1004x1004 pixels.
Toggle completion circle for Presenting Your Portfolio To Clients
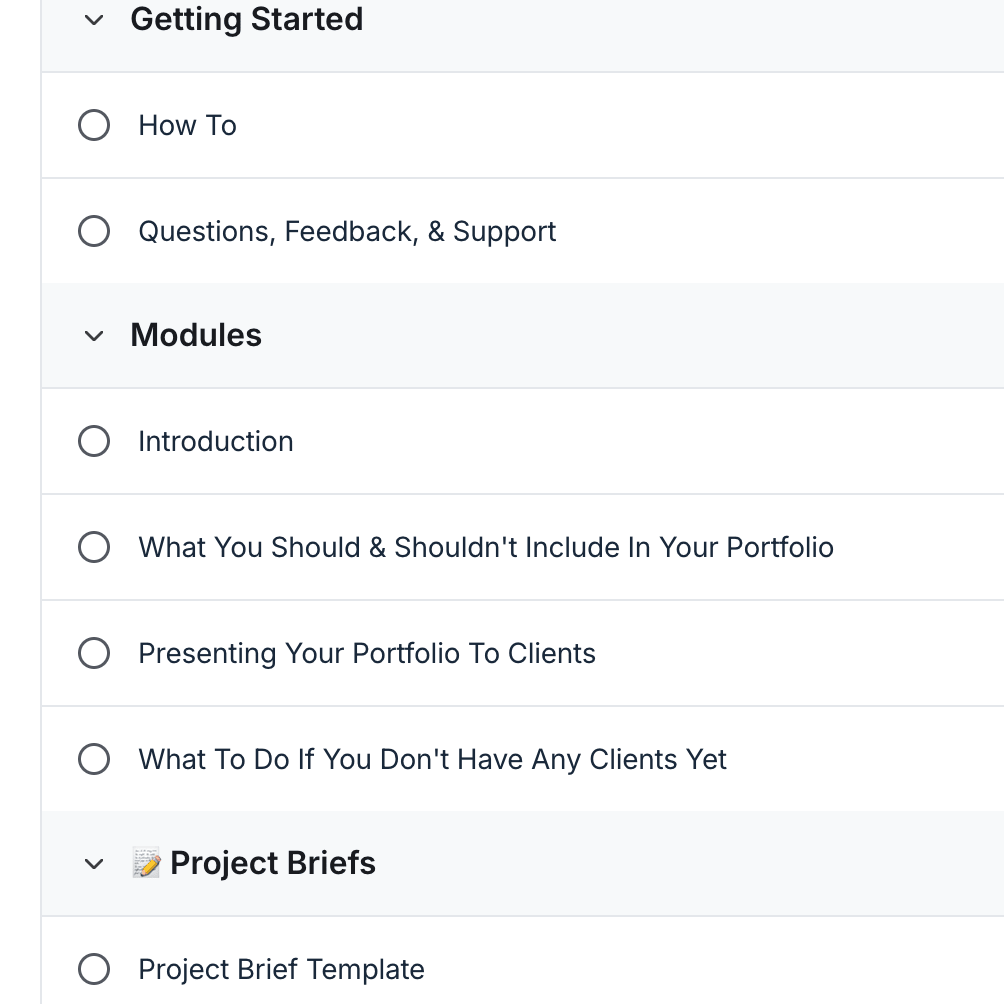(94, 653)
